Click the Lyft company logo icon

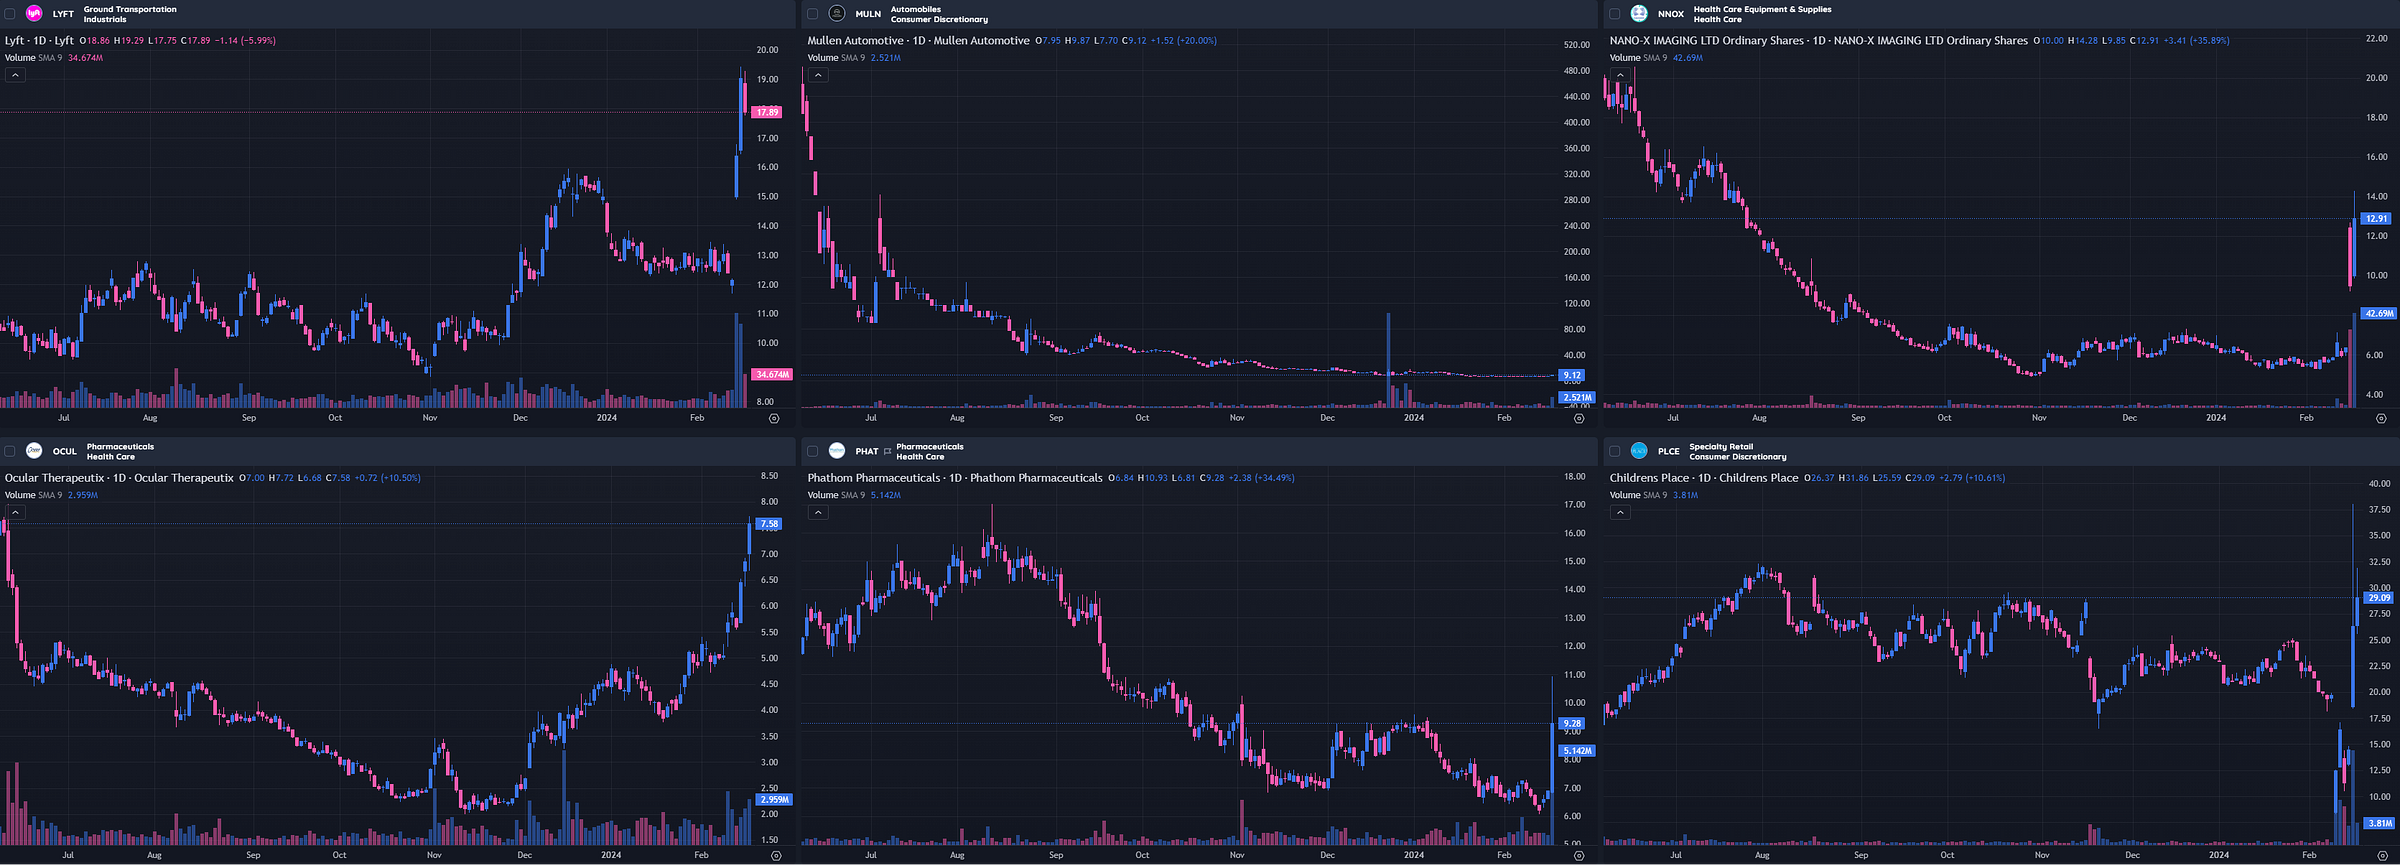click(x=34, y=14)
